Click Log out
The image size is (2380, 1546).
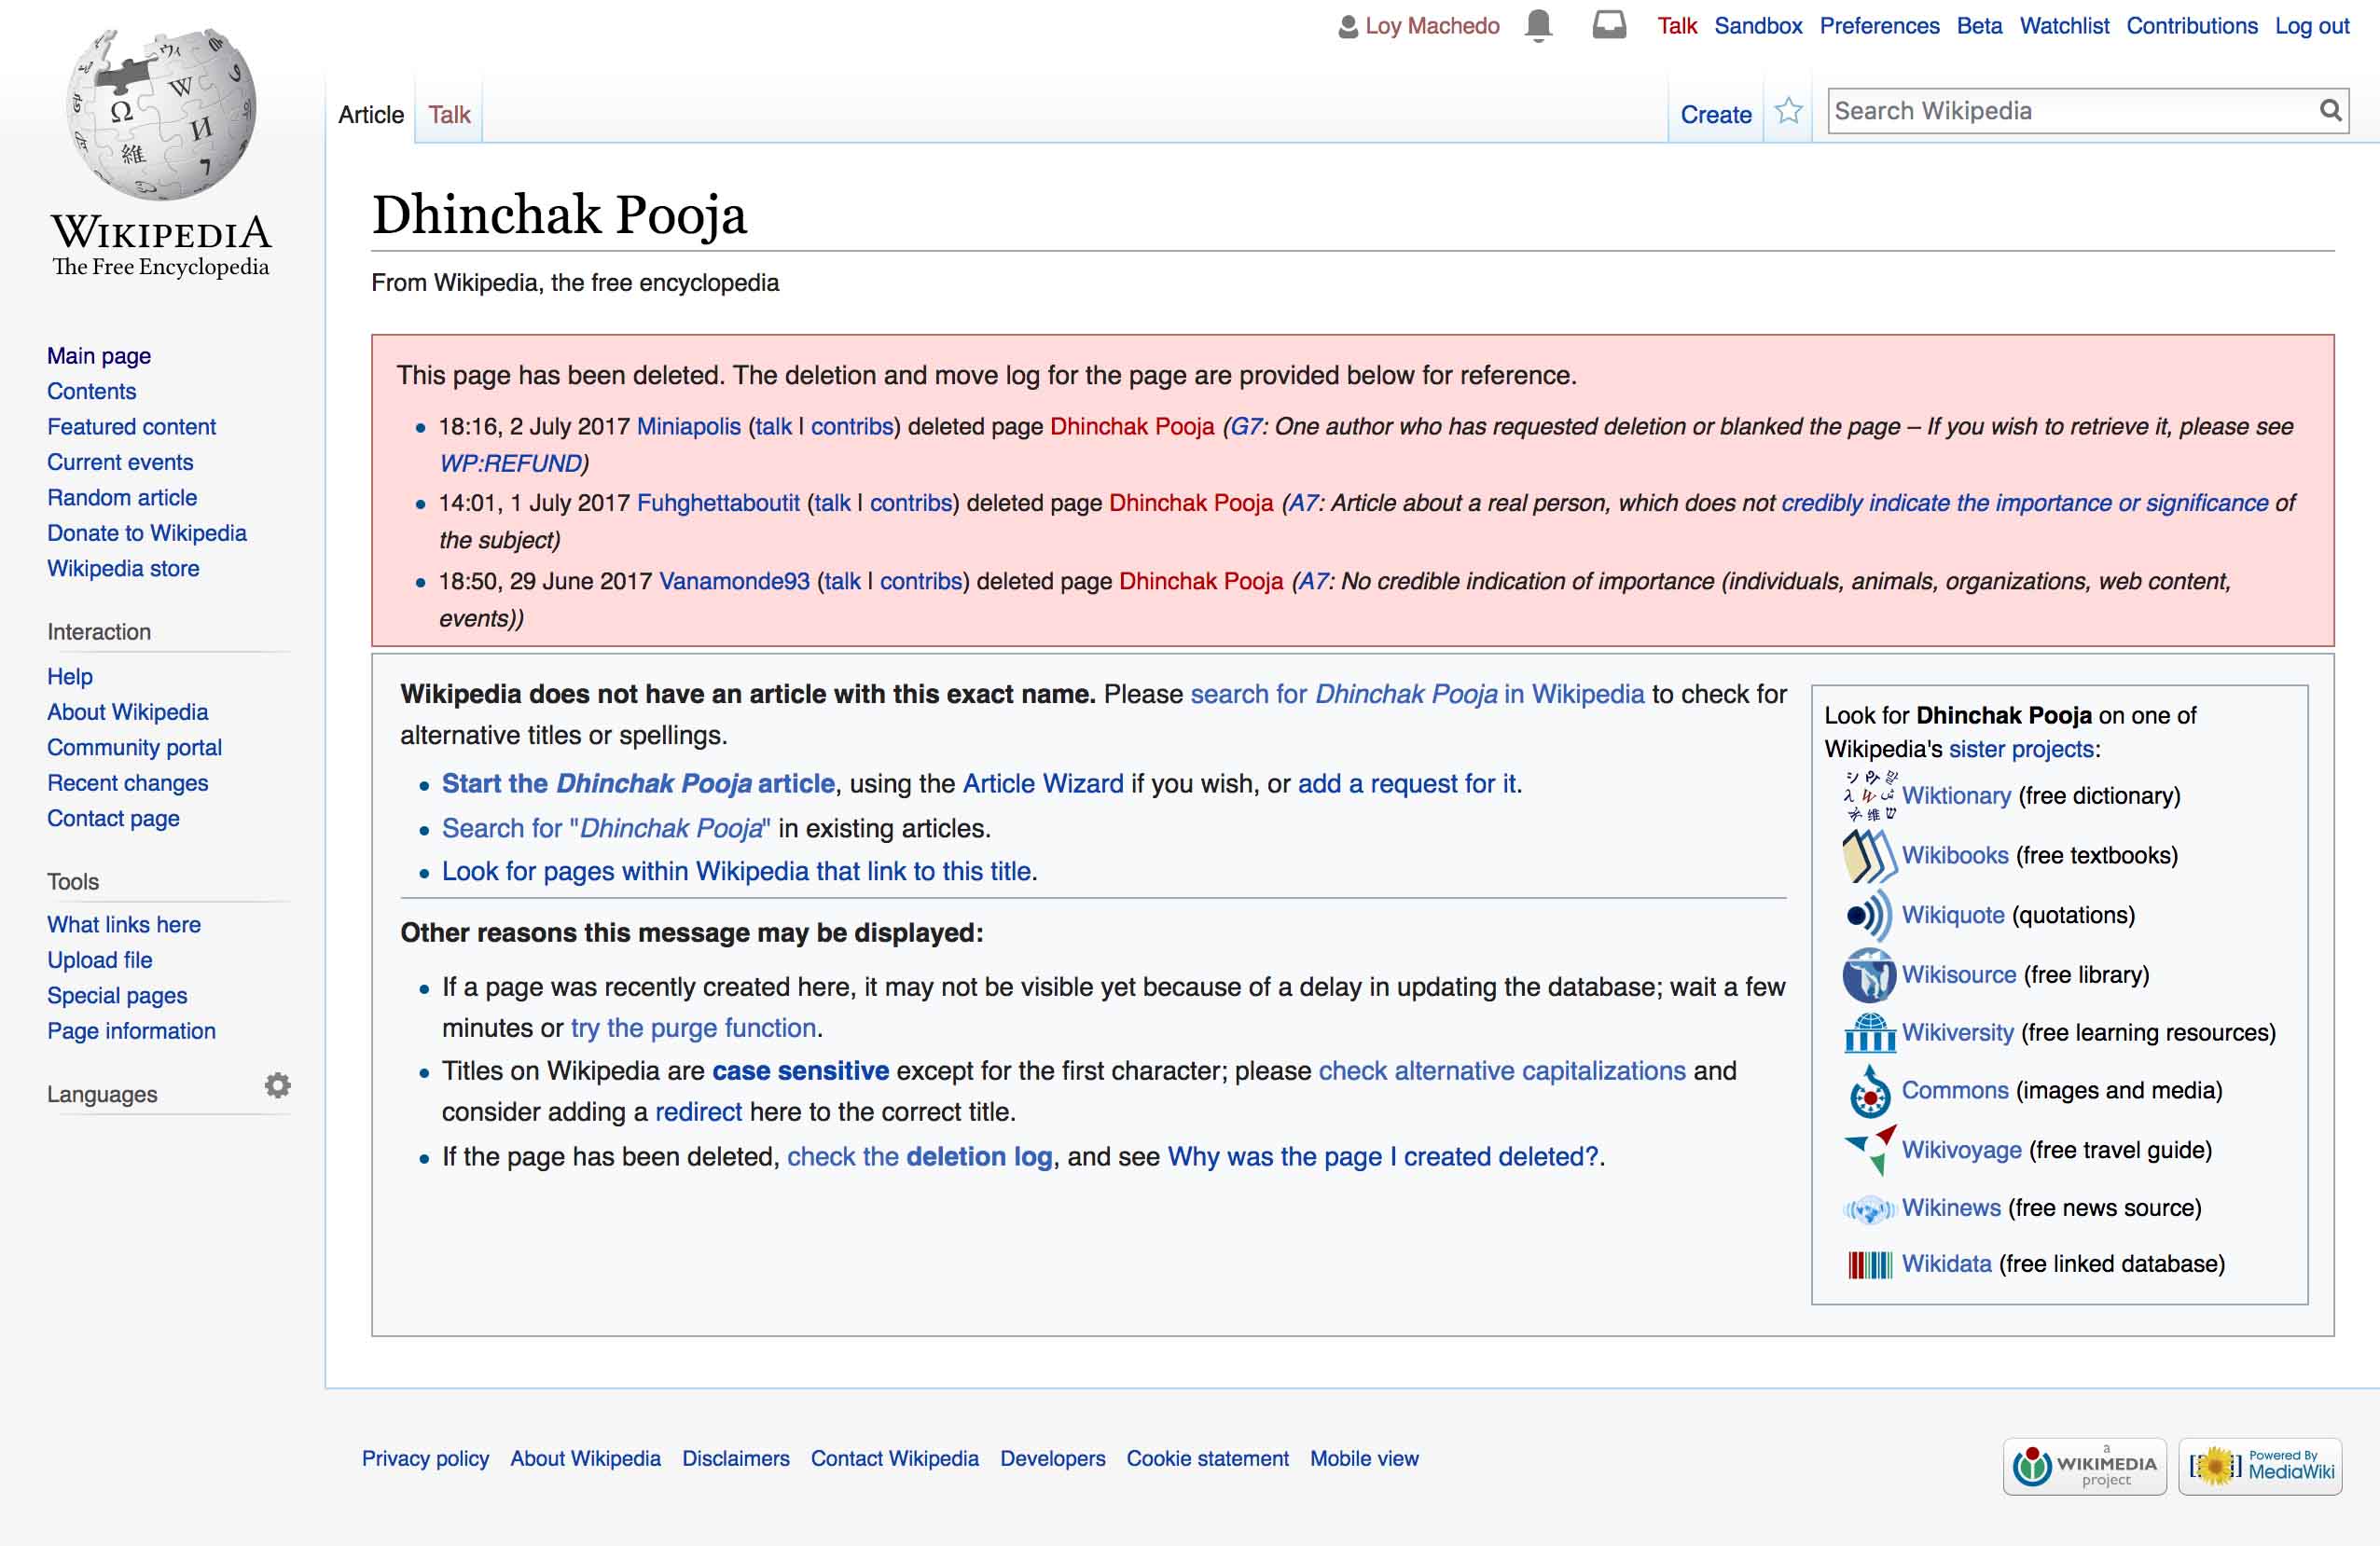pyautogui.click(x=2312, y=26)
